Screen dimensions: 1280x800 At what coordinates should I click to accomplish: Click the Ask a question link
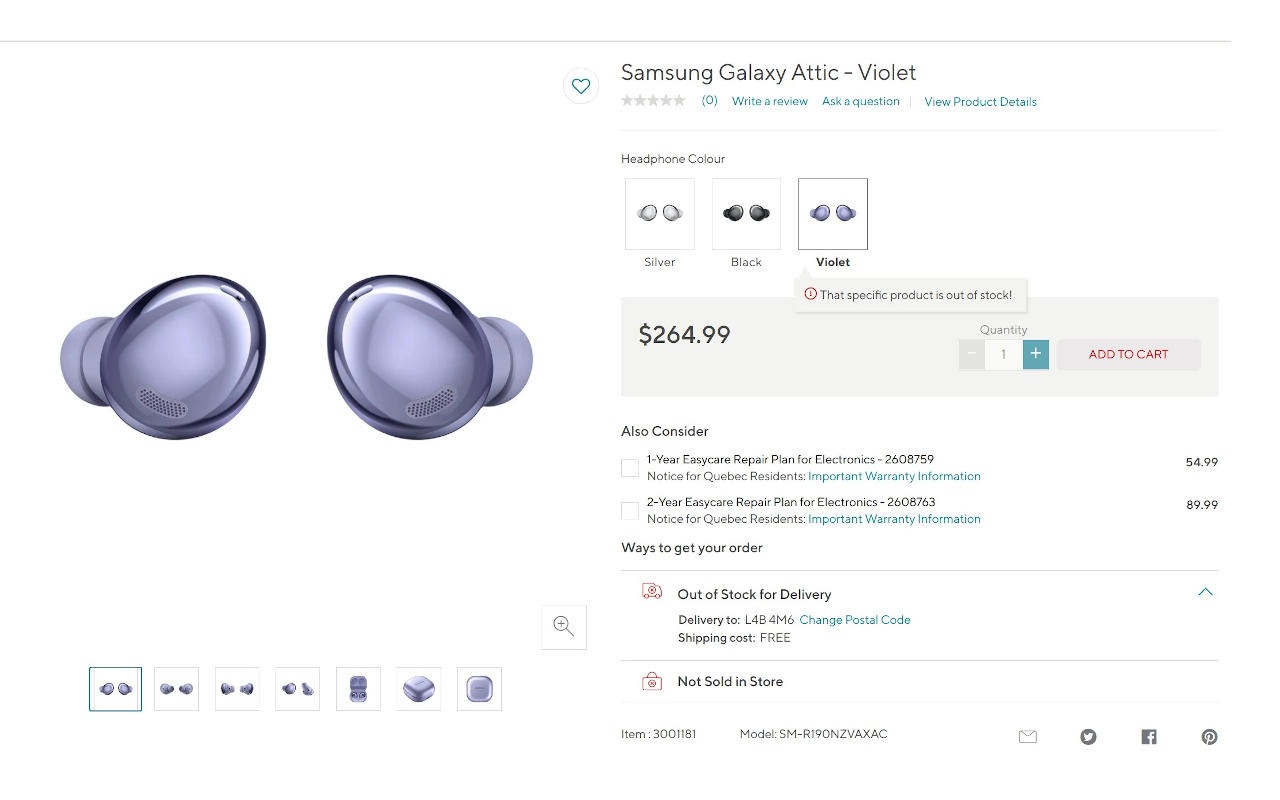(860, 101)
